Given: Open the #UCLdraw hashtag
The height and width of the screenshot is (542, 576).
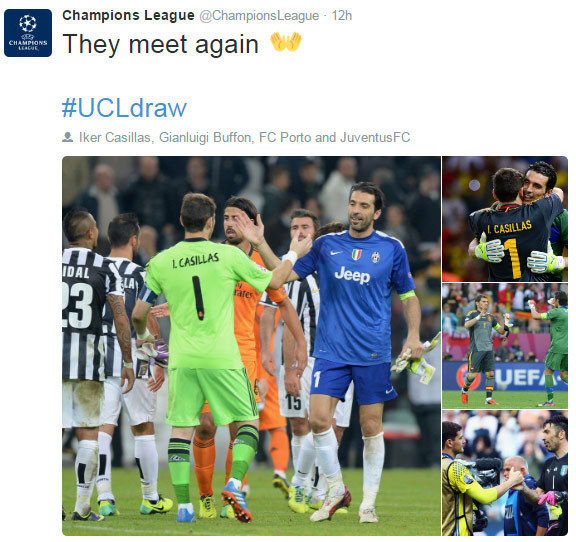Looking at the screenshot, I should pyautogui.click(x=124, y=108).
